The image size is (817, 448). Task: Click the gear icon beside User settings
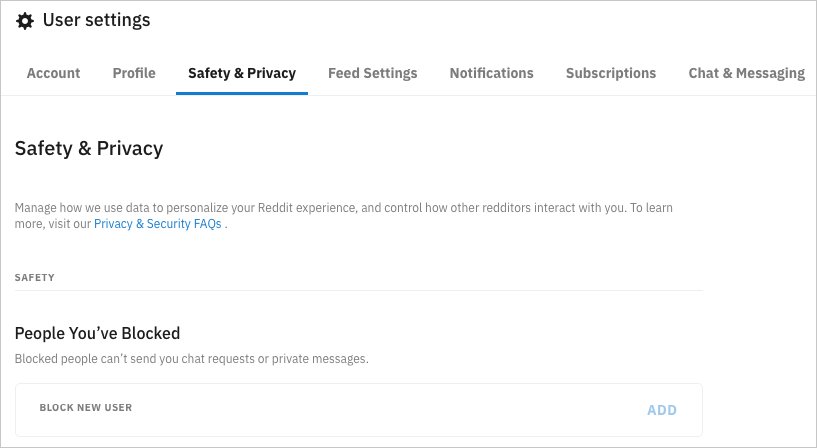coord(25,21)
